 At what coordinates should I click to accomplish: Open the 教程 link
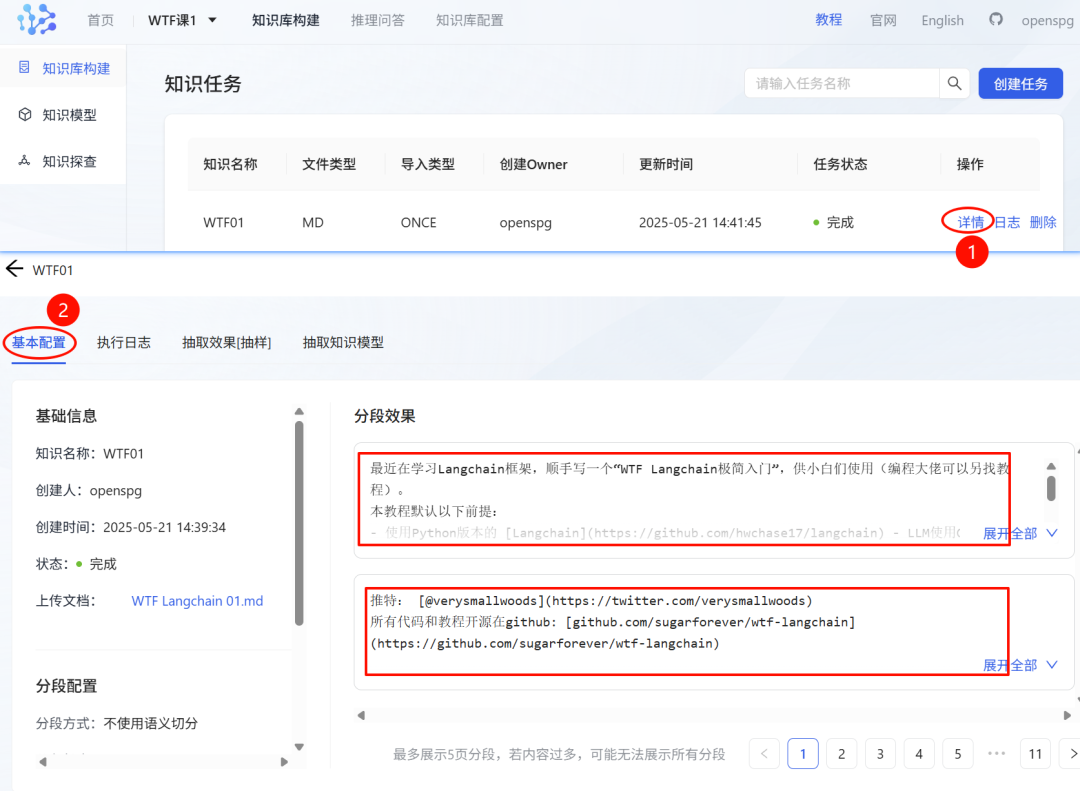[x=829, y=20]
